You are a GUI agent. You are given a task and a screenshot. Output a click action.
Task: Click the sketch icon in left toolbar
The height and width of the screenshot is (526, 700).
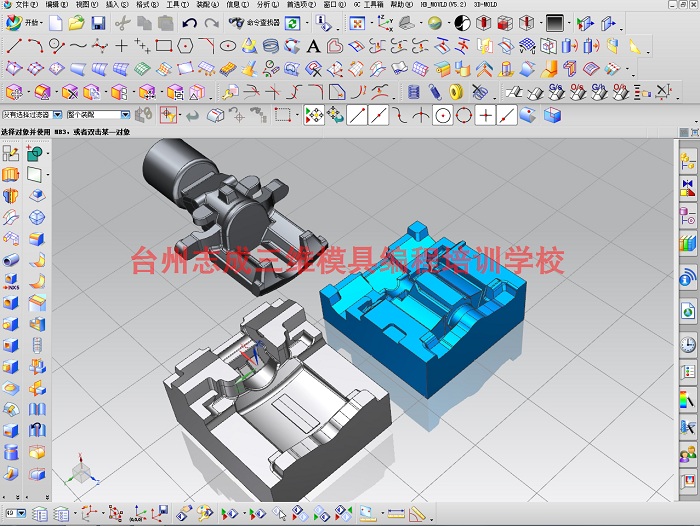tap(11, 153)
